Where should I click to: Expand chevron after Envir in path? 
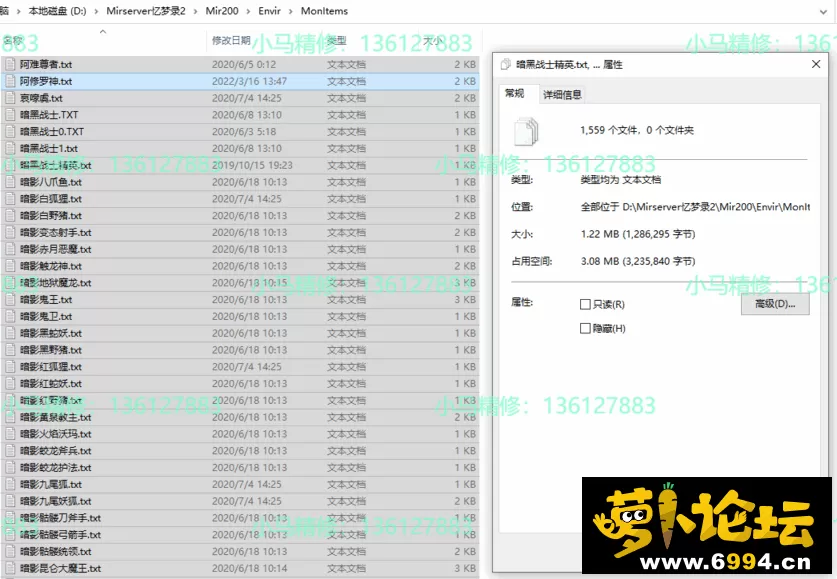pos(290,11)
